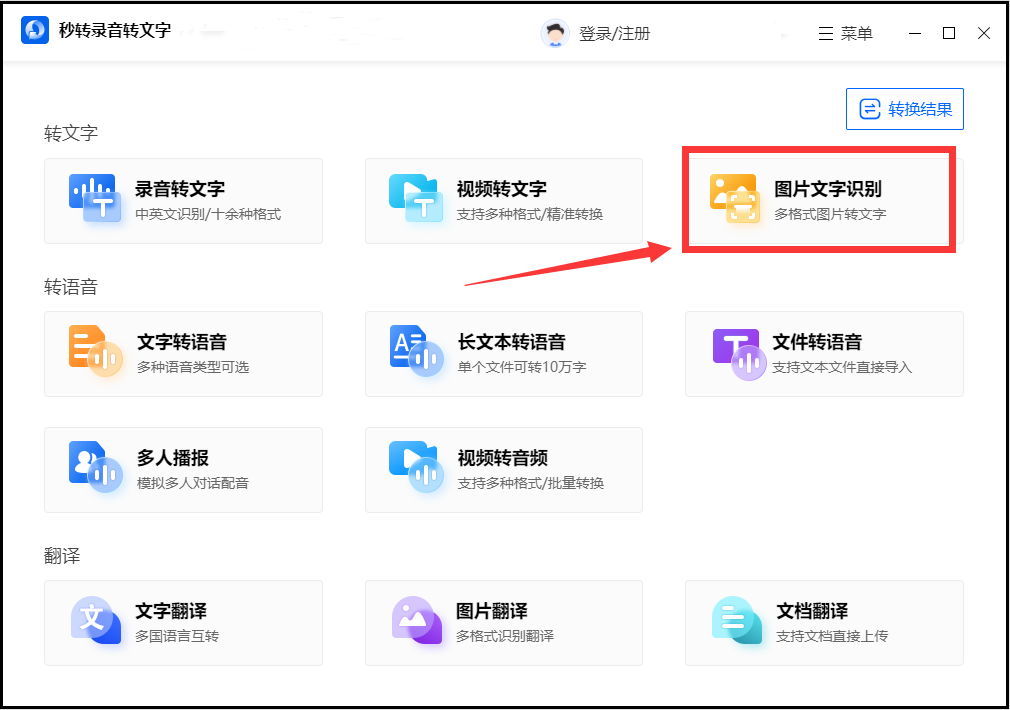Click 中英文识别/十余种格式 description text
The width and height of the screenshot is (1010, 710).
[208, 214]
